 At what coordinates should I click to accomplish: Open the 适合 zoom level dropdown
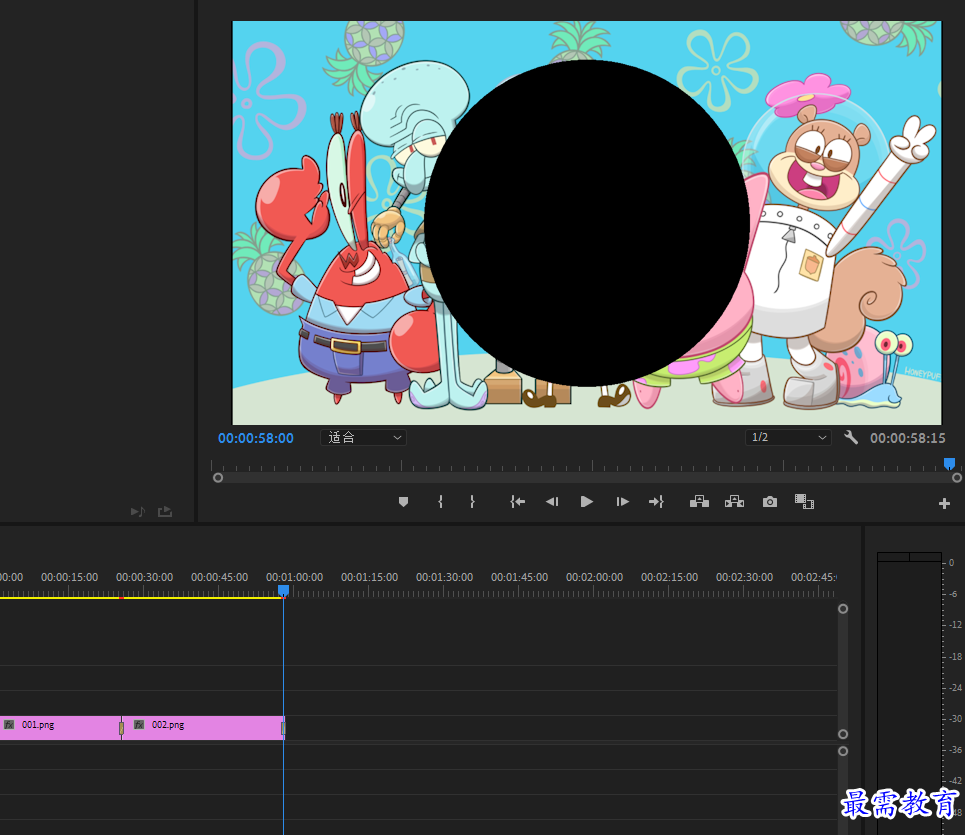pyautogui.click(x=363, y=437)
